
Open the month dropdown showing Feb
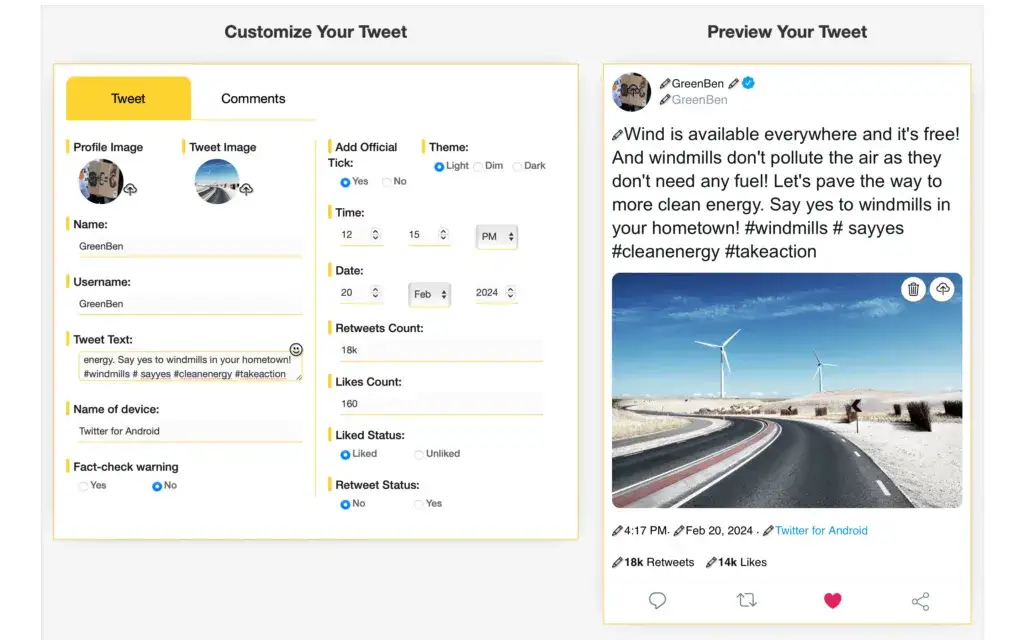coord(429,294)
